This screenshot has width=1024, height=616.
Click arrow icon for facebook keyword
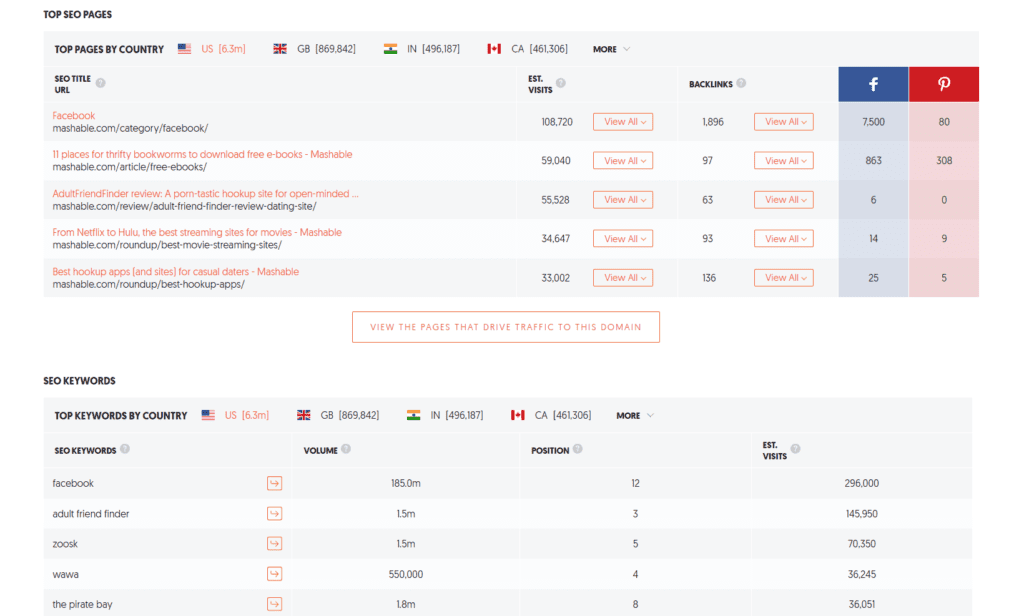point(274,483)
